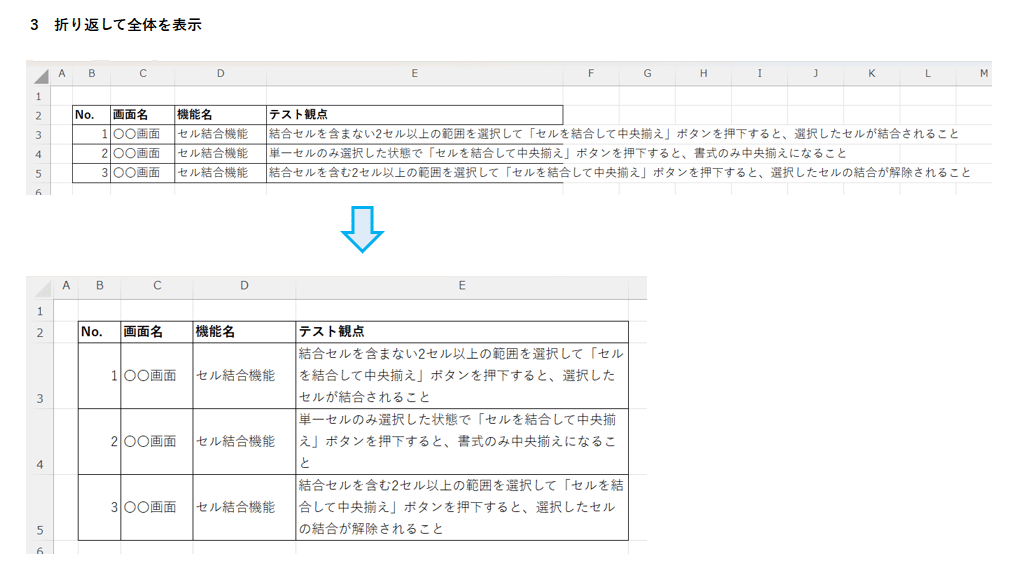Click the wrapped three-line cell ending 'の結合が解除されること'

462,508
